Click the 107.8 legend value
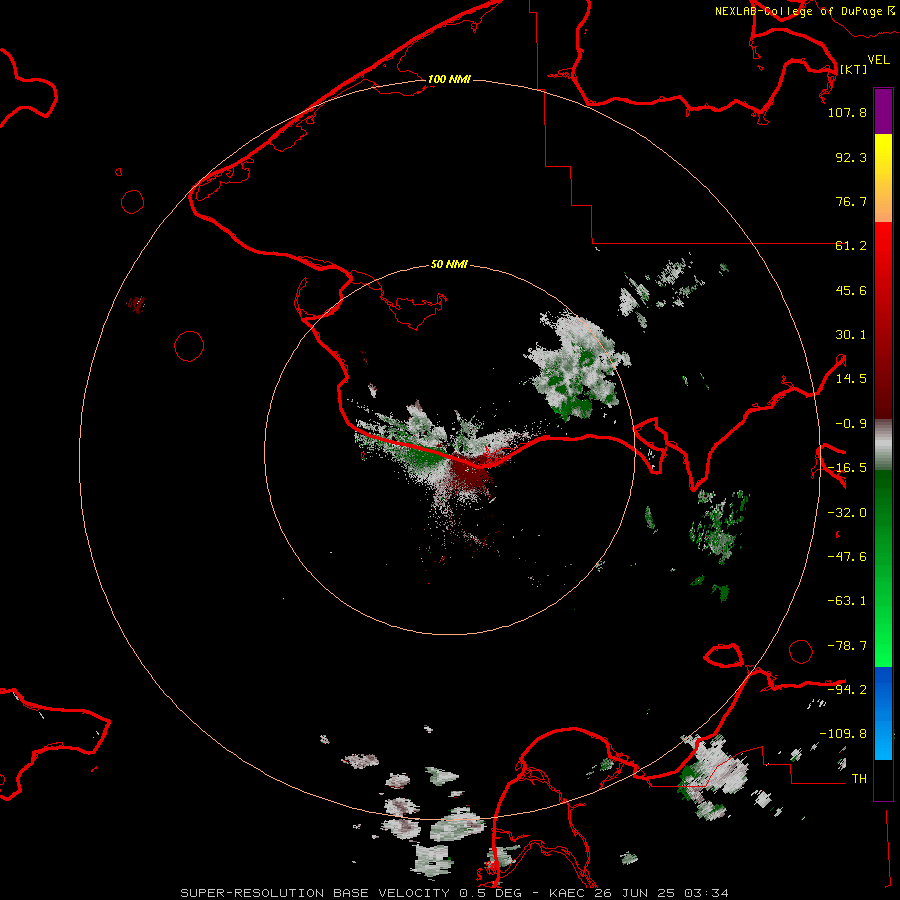The image size is (900, 900). click(847, 112)
